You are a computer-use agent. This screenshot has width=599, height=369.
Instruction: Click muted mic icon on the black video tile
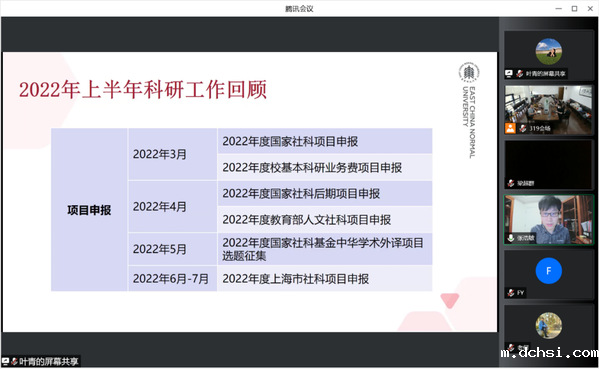tap(511, 183)
